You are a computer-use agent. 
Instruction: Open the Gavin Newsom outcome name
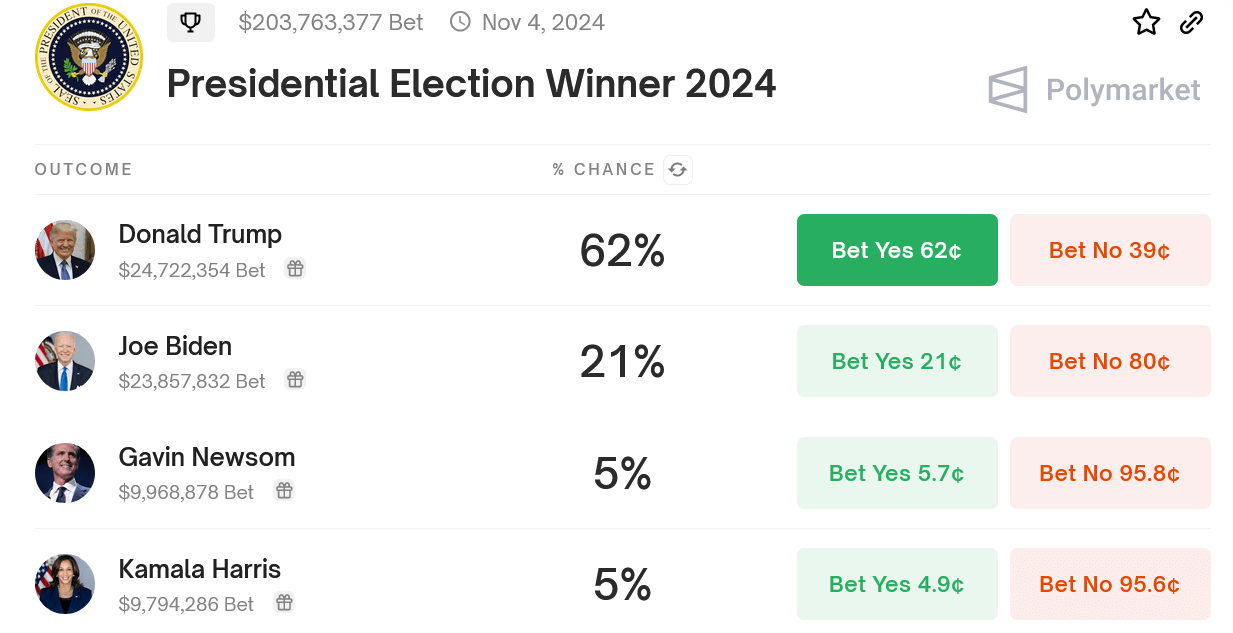pos(207,458)
